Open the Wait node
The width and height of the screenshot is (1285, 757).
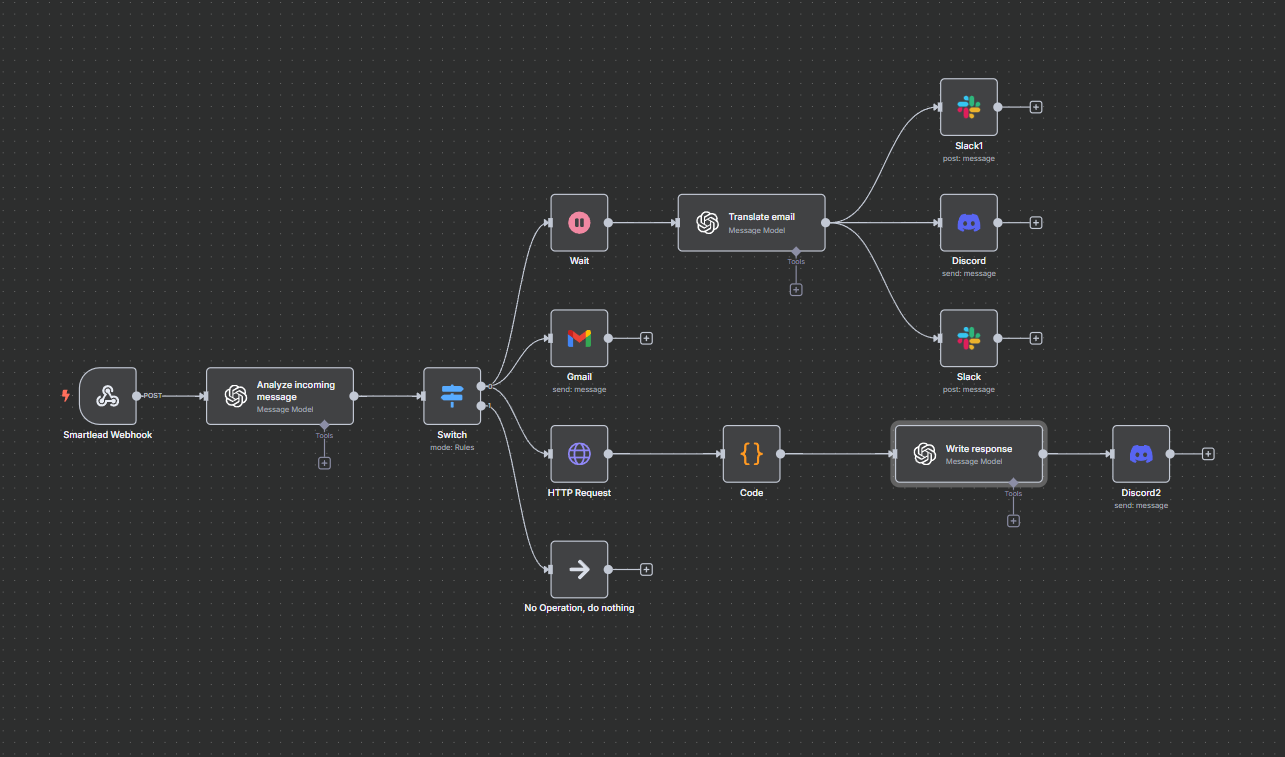[579, 222]
